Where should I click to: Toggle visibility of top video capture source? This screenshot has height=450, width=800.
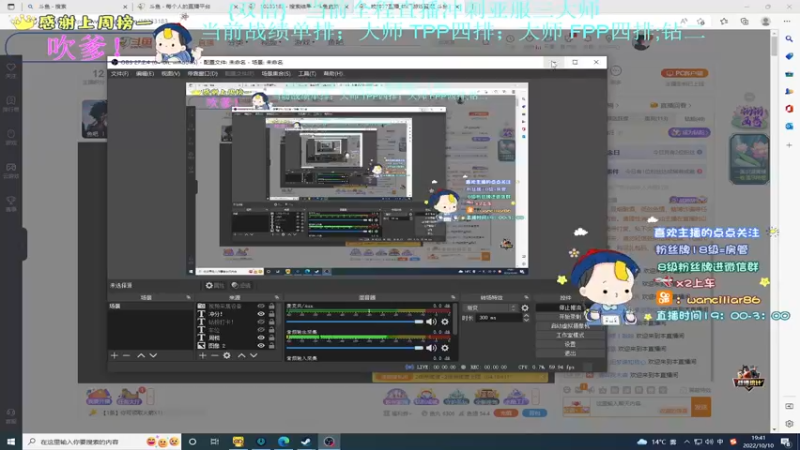(261, 307)
